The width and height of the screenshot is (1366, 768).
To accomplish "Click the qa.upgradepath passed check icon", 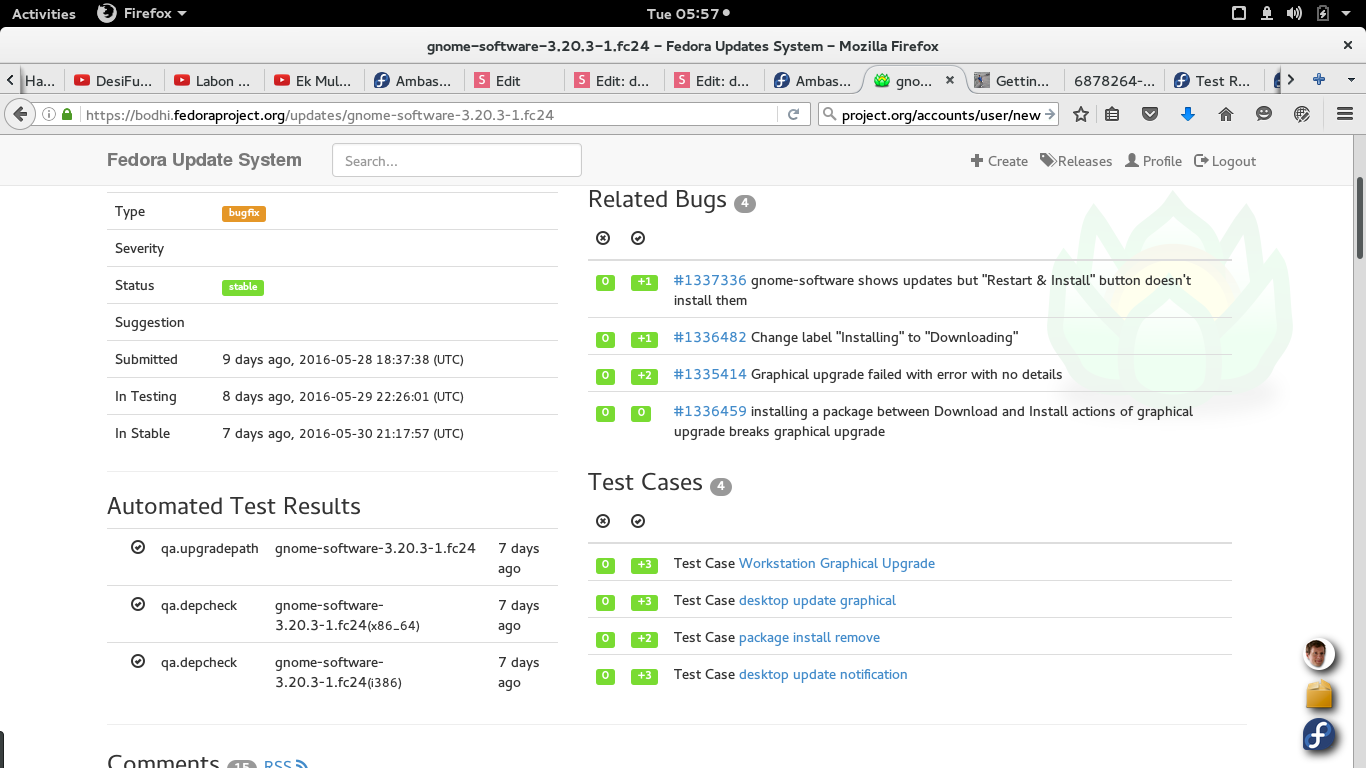I will 138,547.
